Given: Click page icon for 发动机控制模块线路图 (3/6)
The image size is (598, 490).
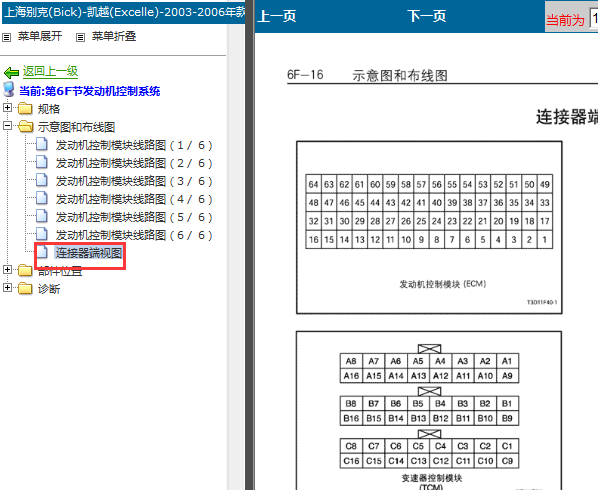Looking at the screenshot, I should 42,180.
